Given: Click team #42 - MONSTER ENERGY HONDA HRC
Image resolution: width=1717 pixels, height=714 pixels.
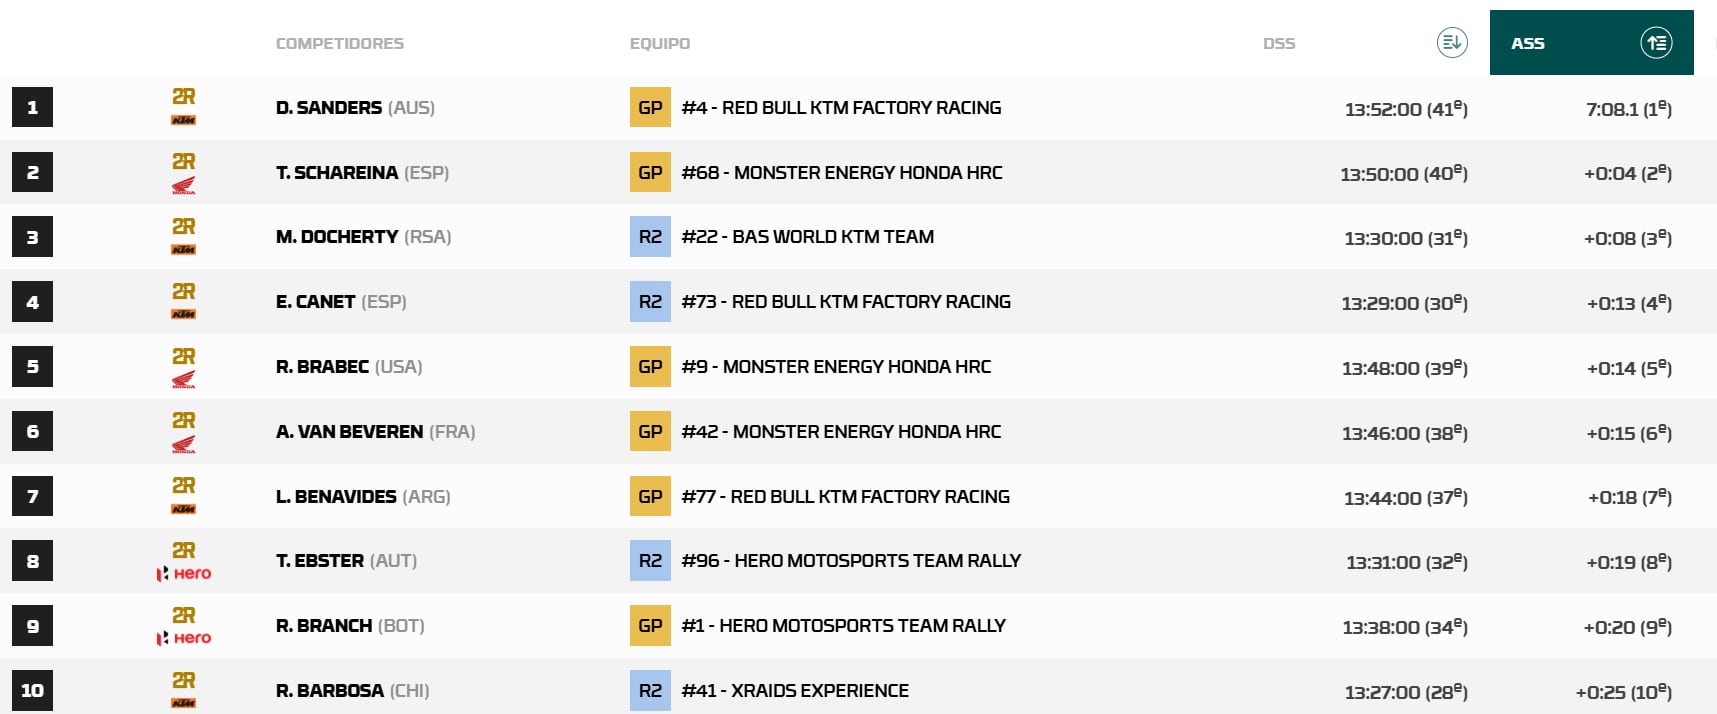Looking at the screenshot, I should pos(841,432).
